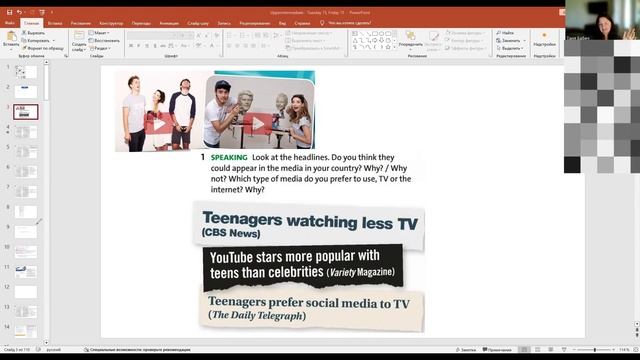The image size is (640, 360).
Task: Open the Раздел (Section) dropdown
Action: (x=100, y=48)
